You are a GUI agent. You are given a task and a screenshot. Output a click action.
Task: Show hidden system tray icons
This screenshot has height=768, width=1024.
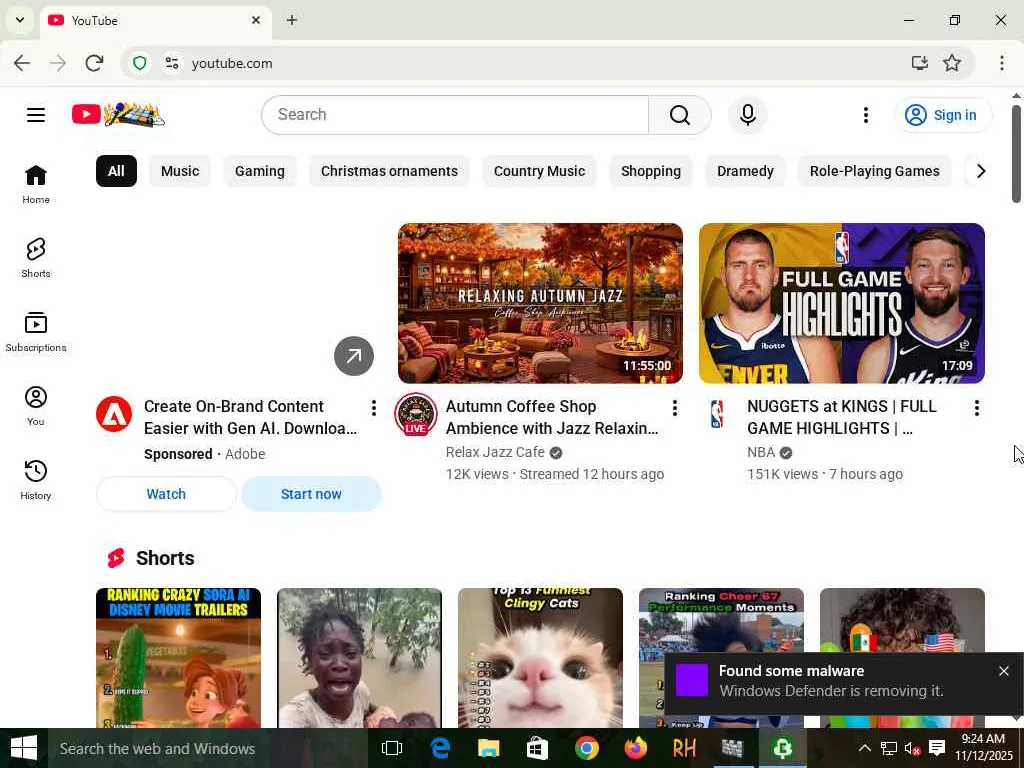pyautogui.click(x=864, y=748)
